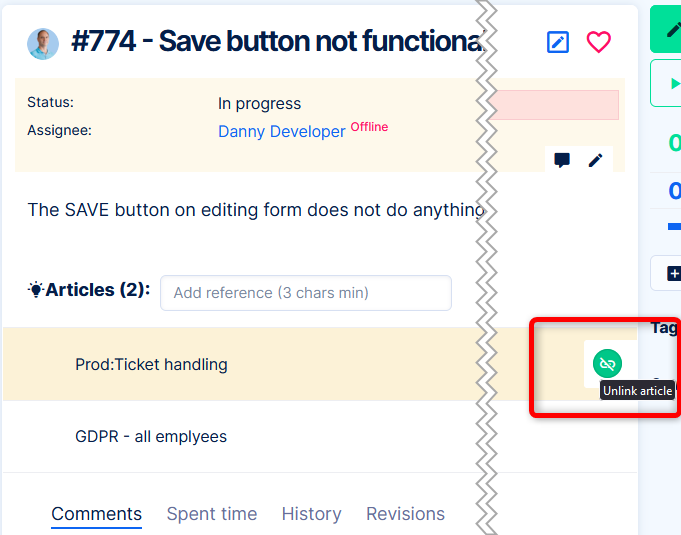681x535 pixels.
Task: Click the blue edit ticket icon
Action: (x=558, y=42)
